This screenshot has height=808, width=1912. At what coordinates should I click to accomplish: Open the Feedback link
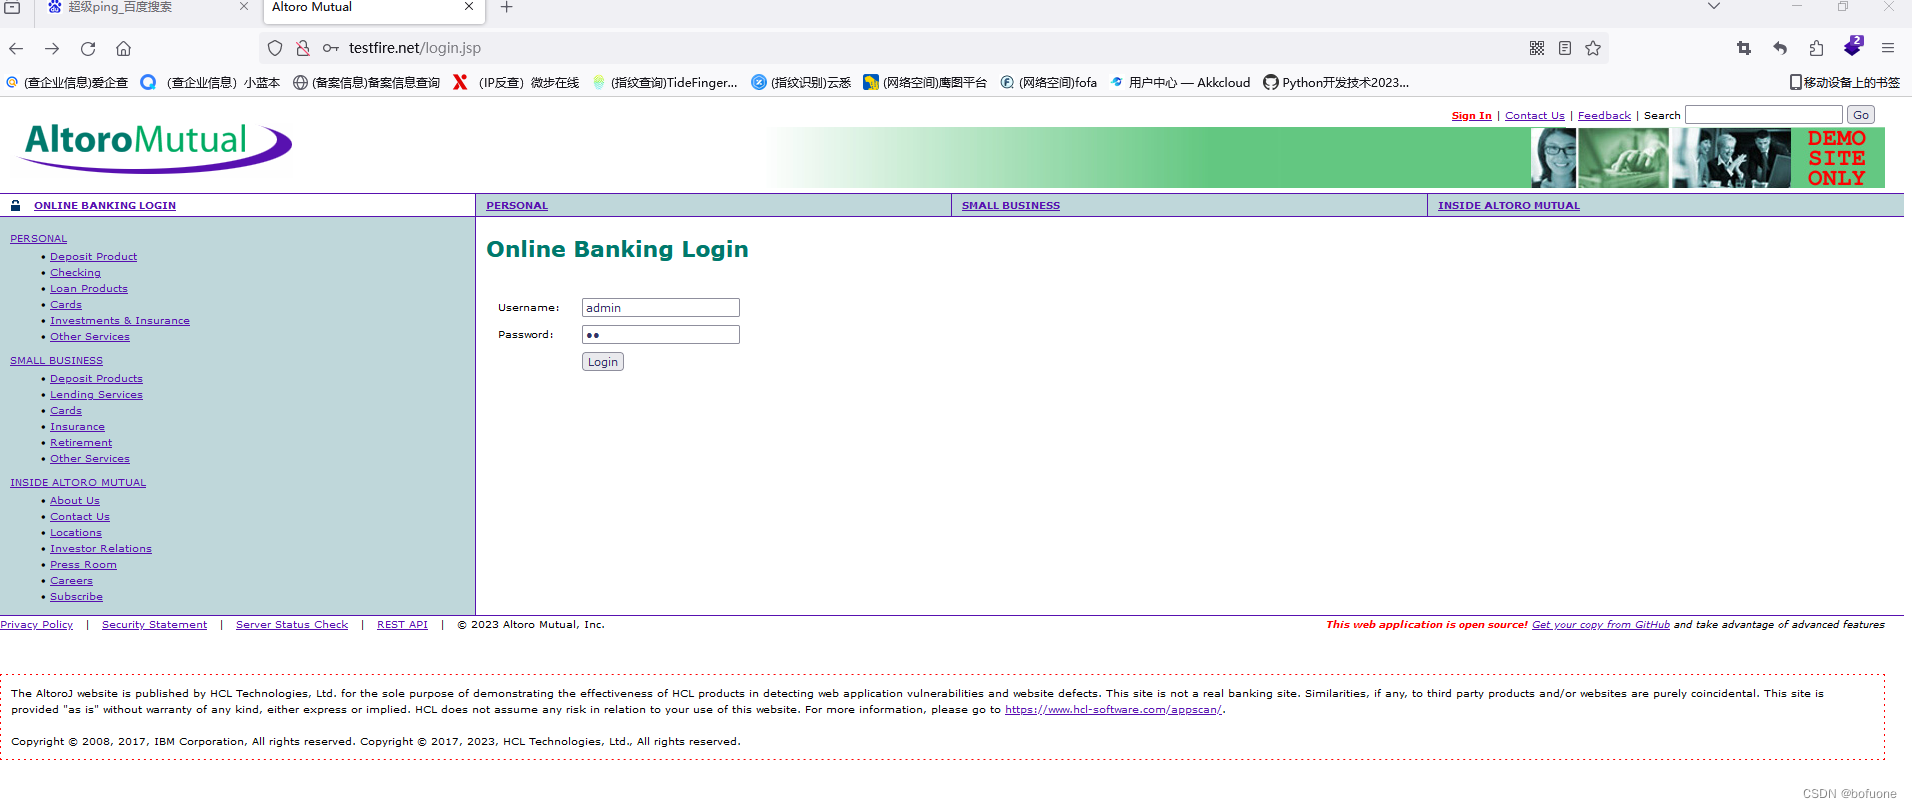coord(1604,116)
